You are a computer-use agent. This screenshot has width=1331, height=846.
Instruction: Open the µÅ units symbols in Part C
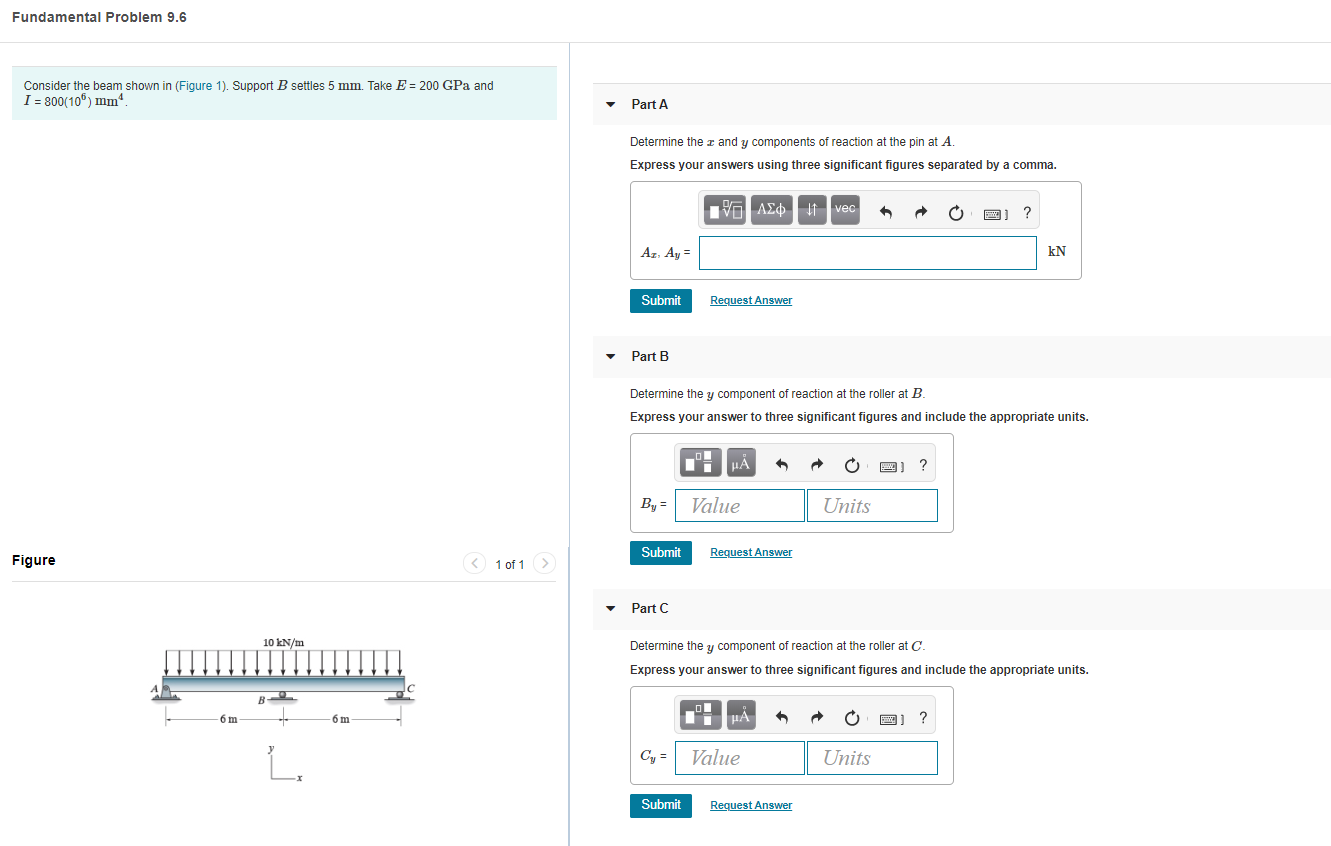pyautogui.click(x=741, y=714)
